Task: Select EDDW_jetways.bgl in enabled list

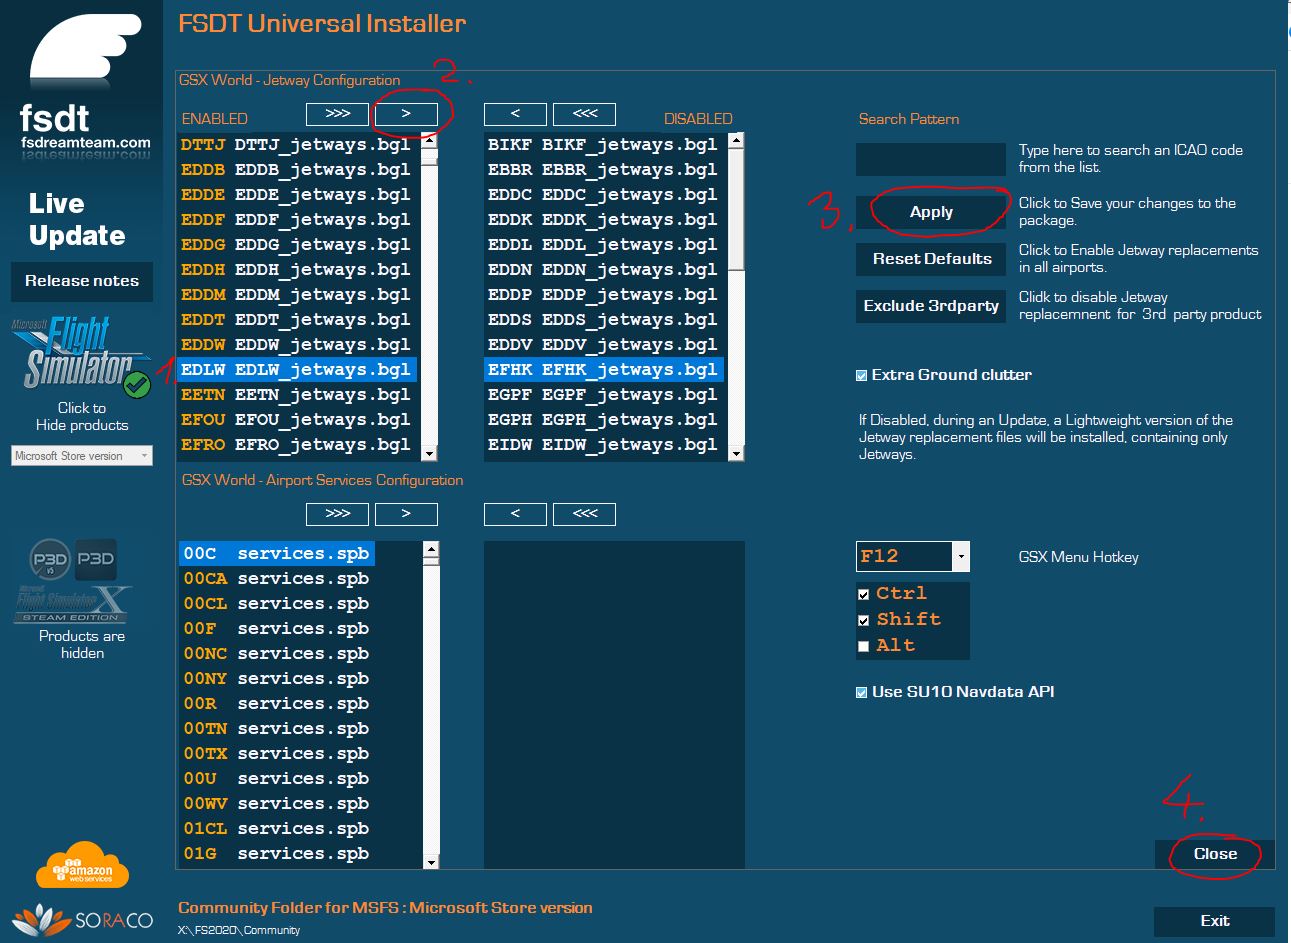Action: tap(299, 345)
